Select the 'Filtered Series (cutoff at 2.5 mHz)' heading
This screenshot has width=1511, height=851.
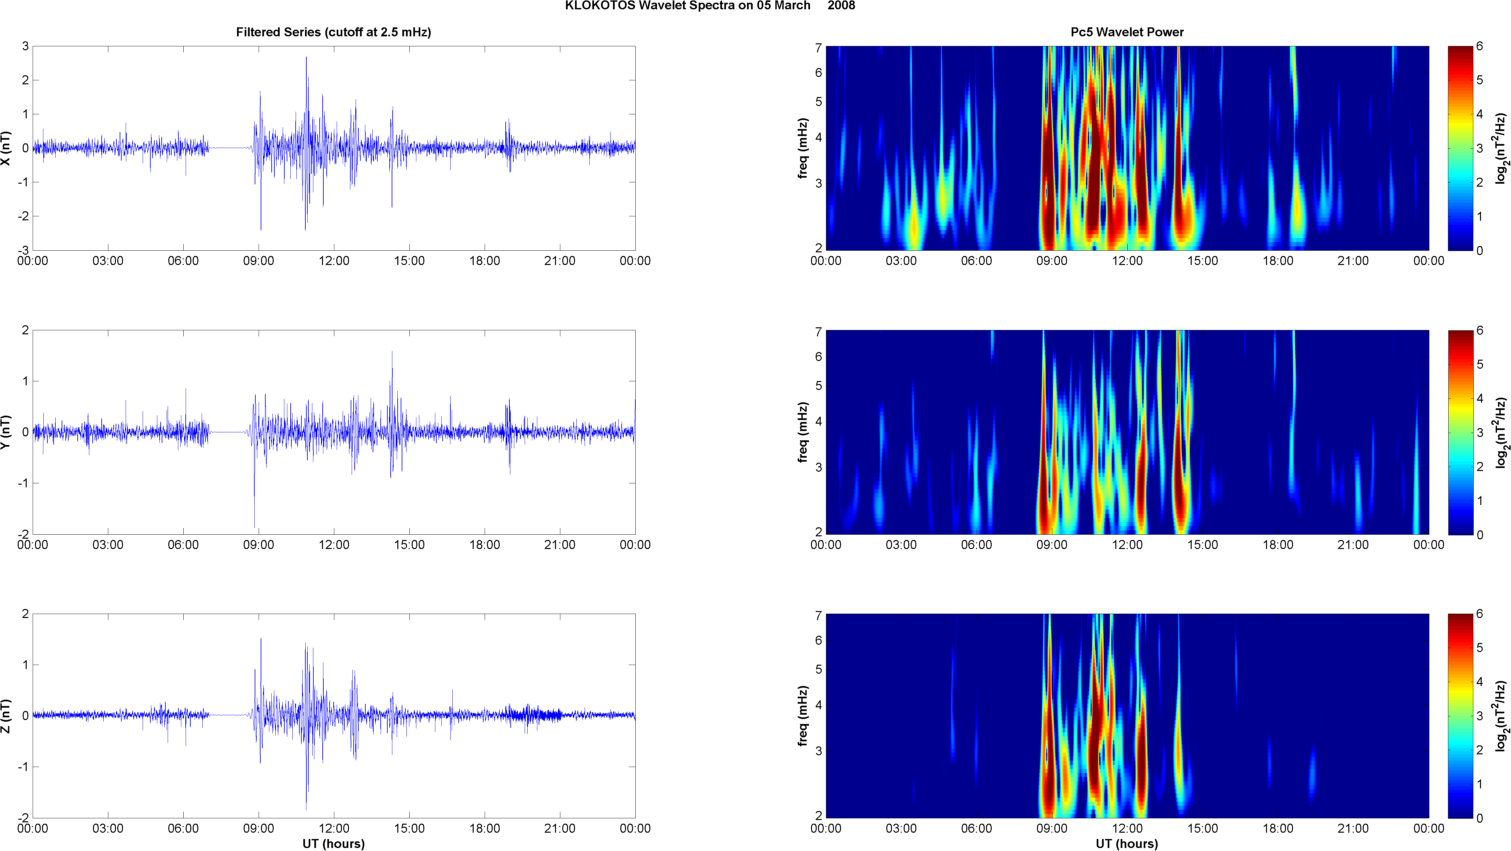[334, 32]
